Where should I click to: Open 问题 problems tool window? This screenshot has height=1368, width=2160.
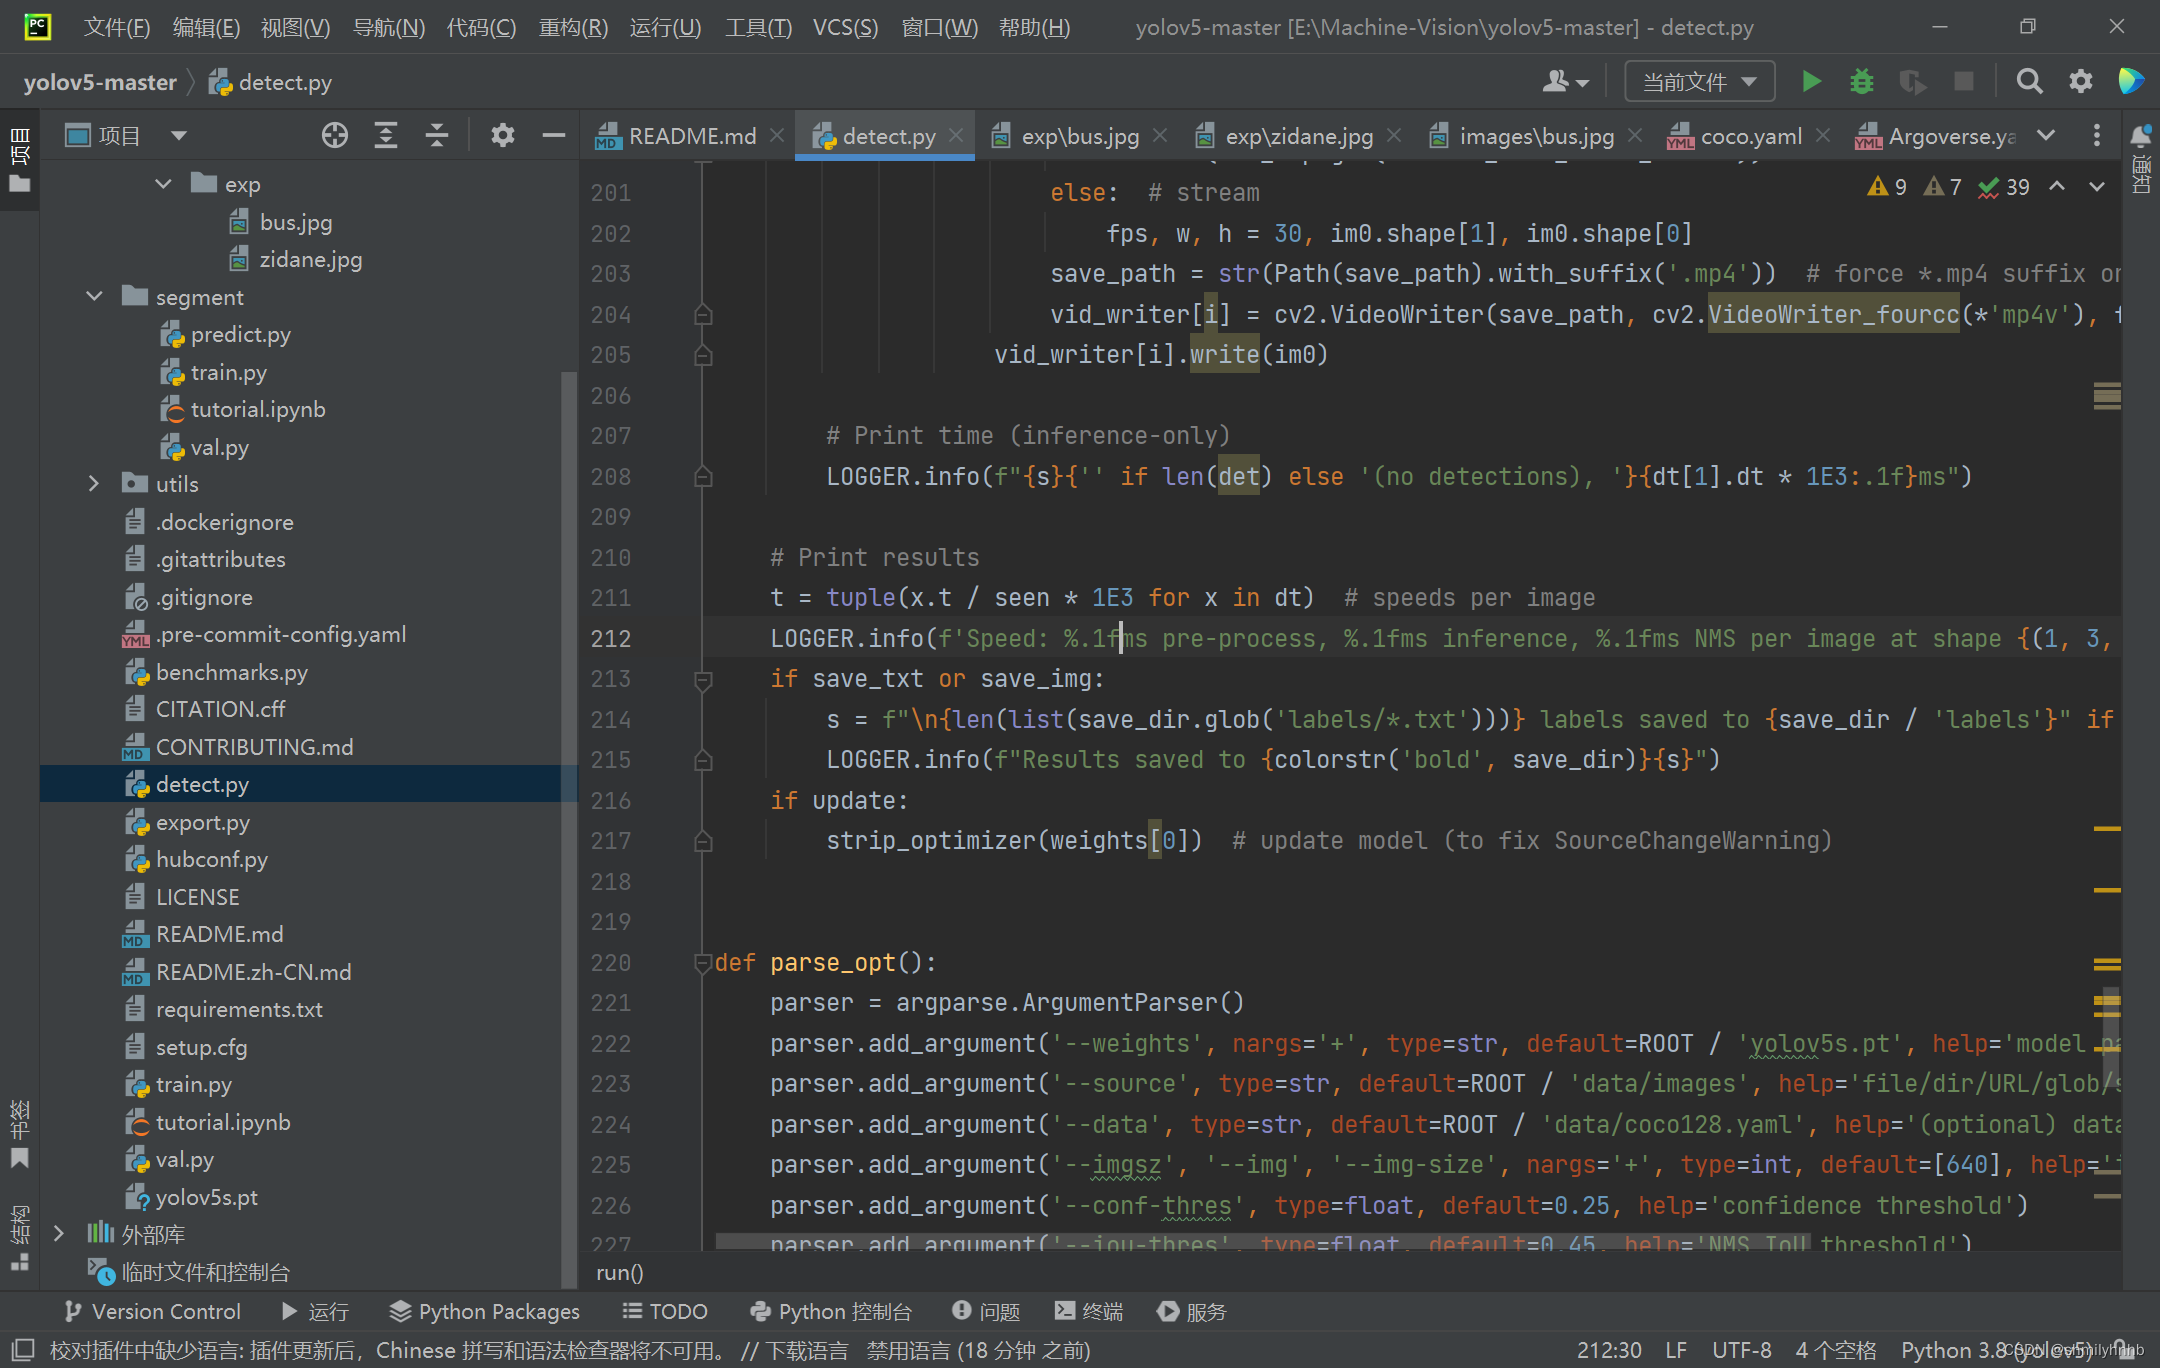pyautogui.click(x=986, y=1311)
